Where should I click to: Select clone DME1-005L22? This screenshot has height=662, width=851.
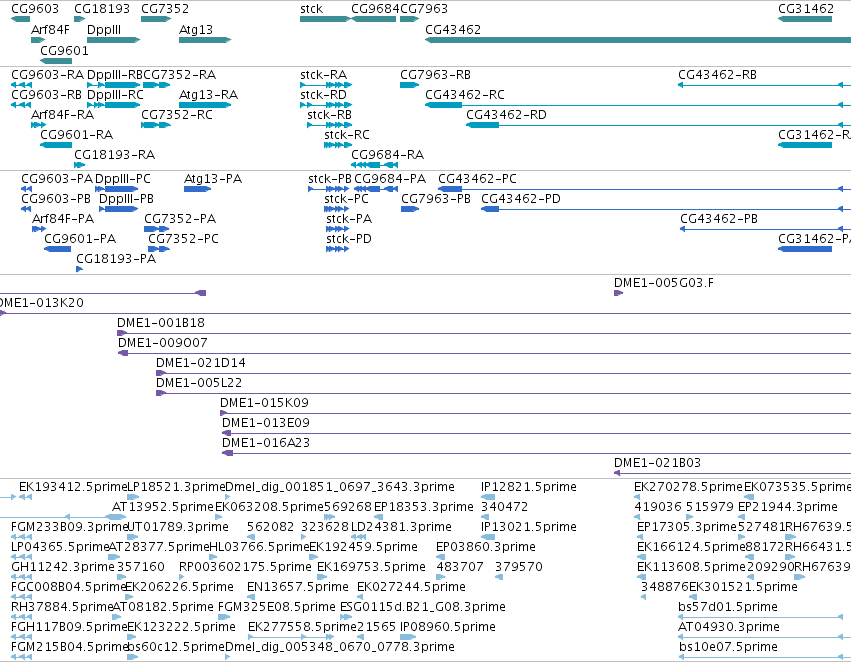coord(503,393)
